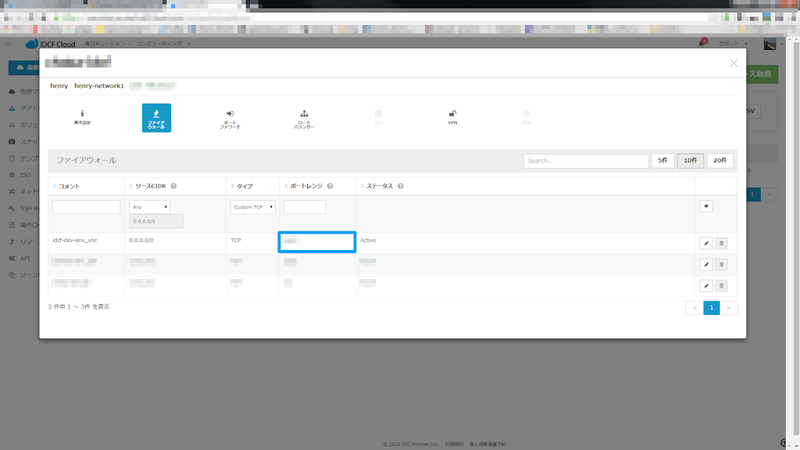Expand the Any source CIDR dropdown
The height and width of the screenshot is (450, 800).
pyautogui.click(x=150, y=206)
